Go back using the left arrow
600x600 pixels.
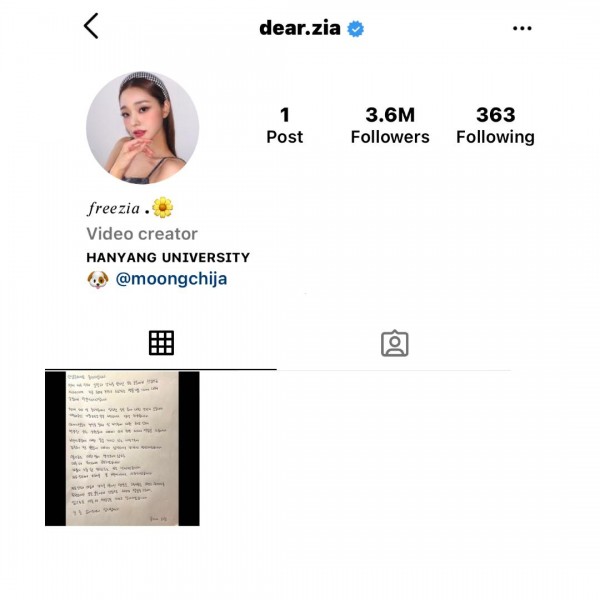(x=91, y=26)
